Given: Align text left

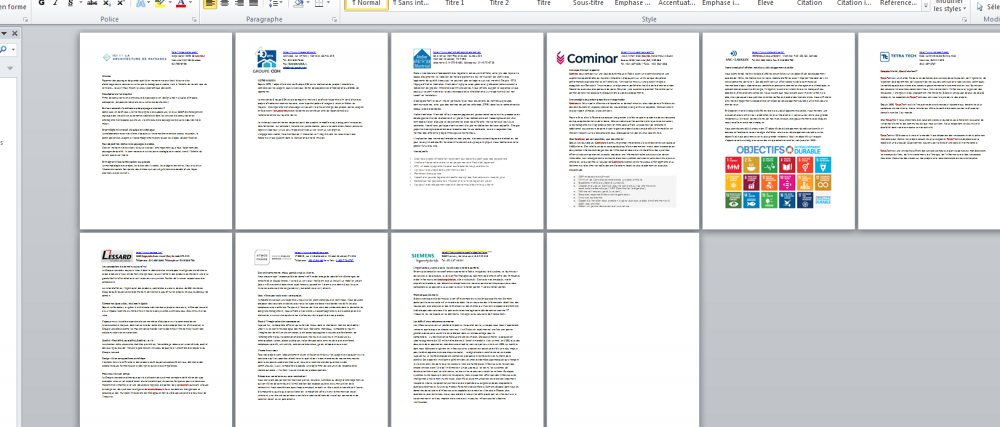Looking at the screenshot, I should 210,3.
